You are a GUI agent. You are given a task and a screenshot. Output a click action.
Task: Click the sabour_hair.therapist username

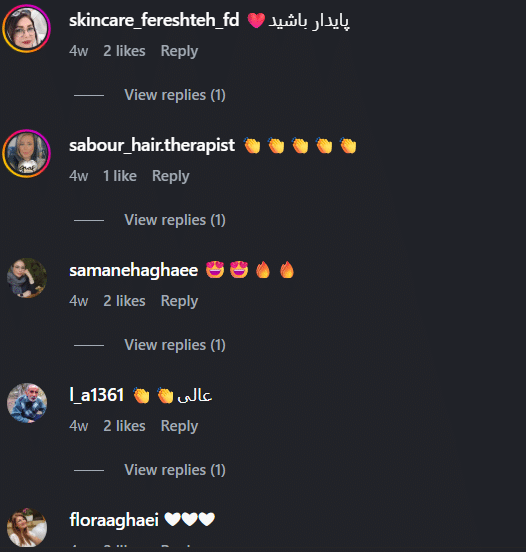[x=152, y=145]
